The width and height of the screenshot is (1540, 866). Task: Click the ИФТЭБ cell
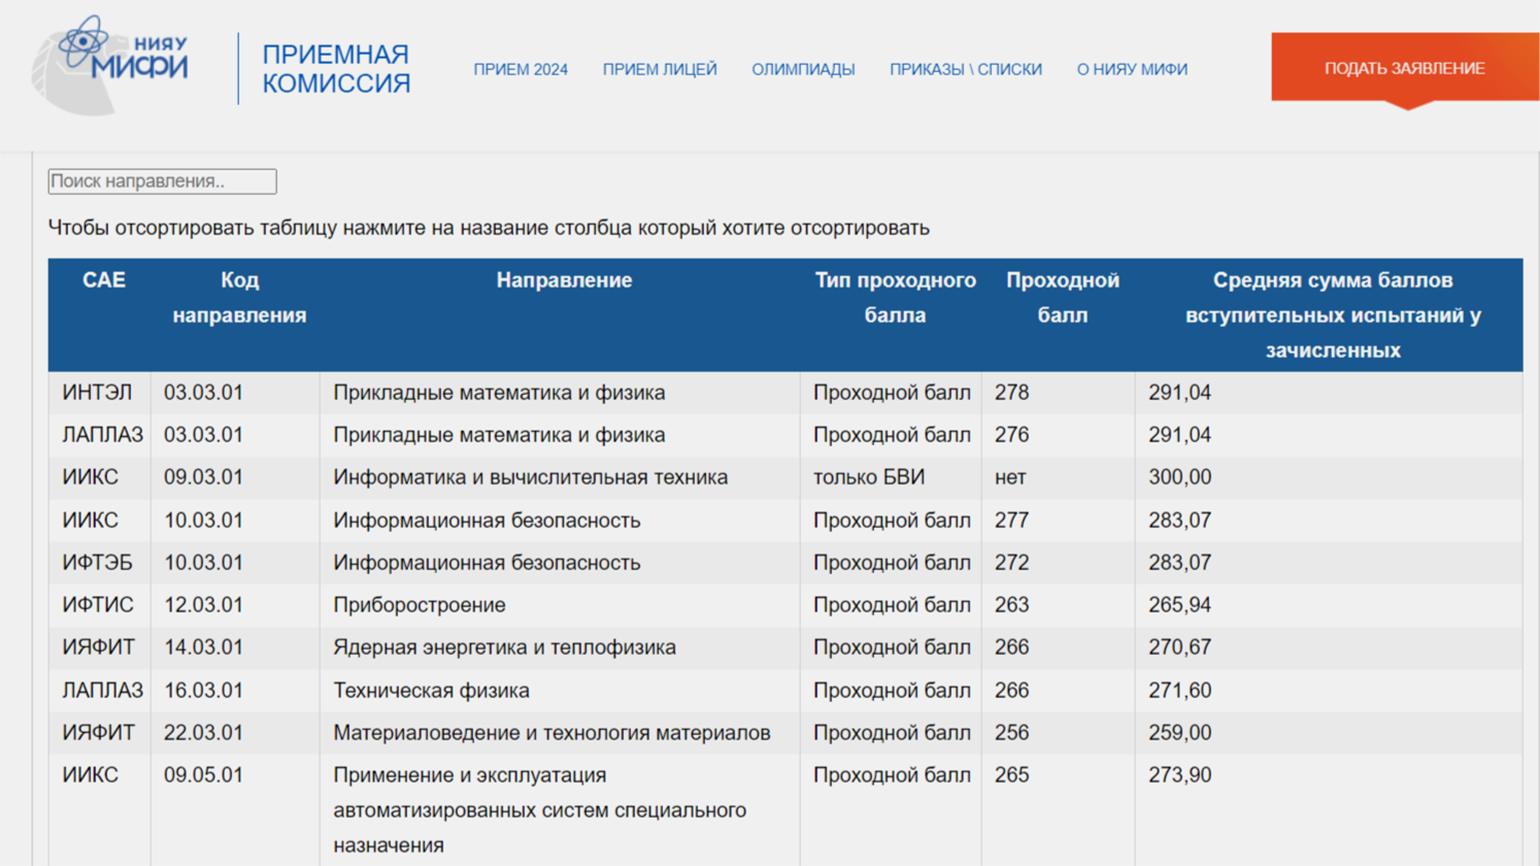[97, 563]
